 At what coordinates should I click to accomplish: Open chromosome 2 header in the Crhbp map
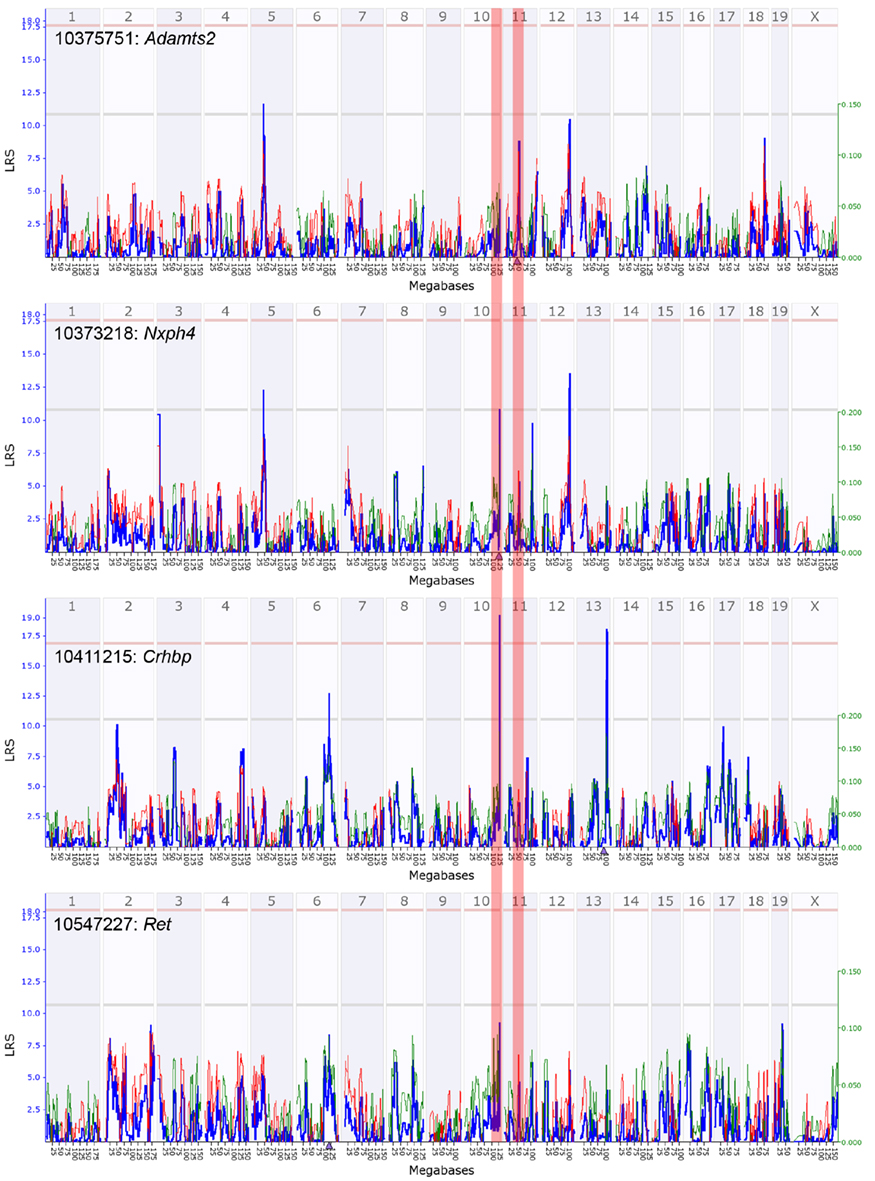tap(129, 606)
